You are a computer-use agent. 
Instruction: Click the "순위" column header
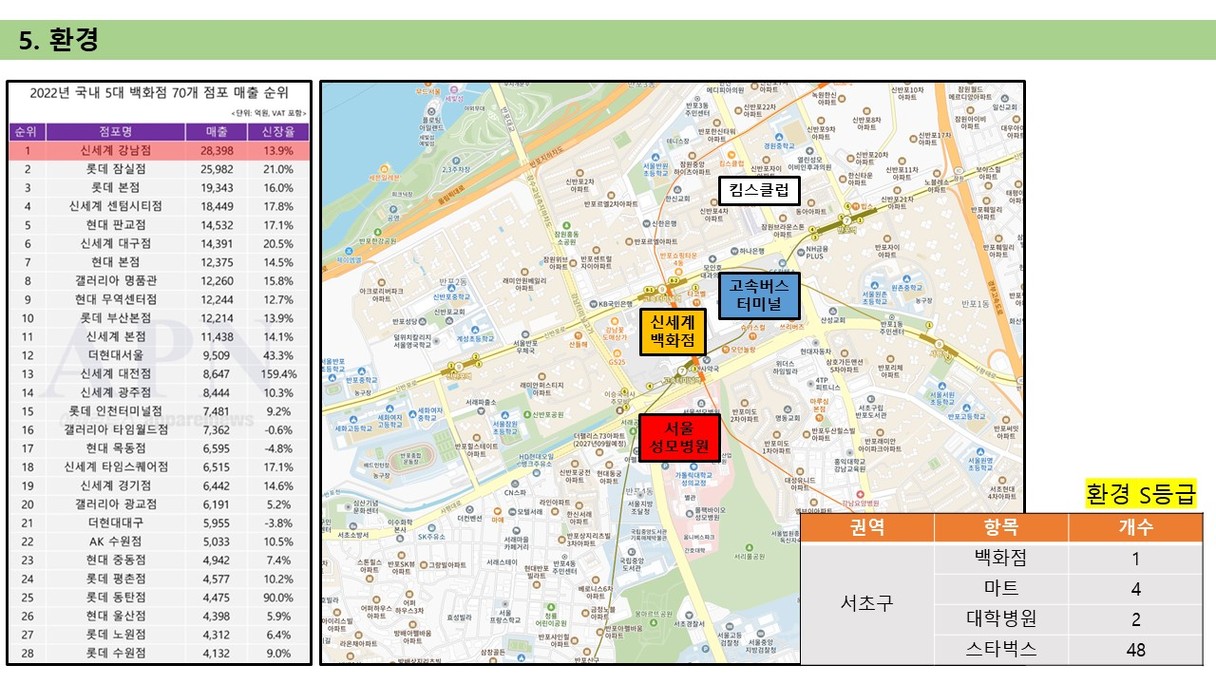coord(26,132)
